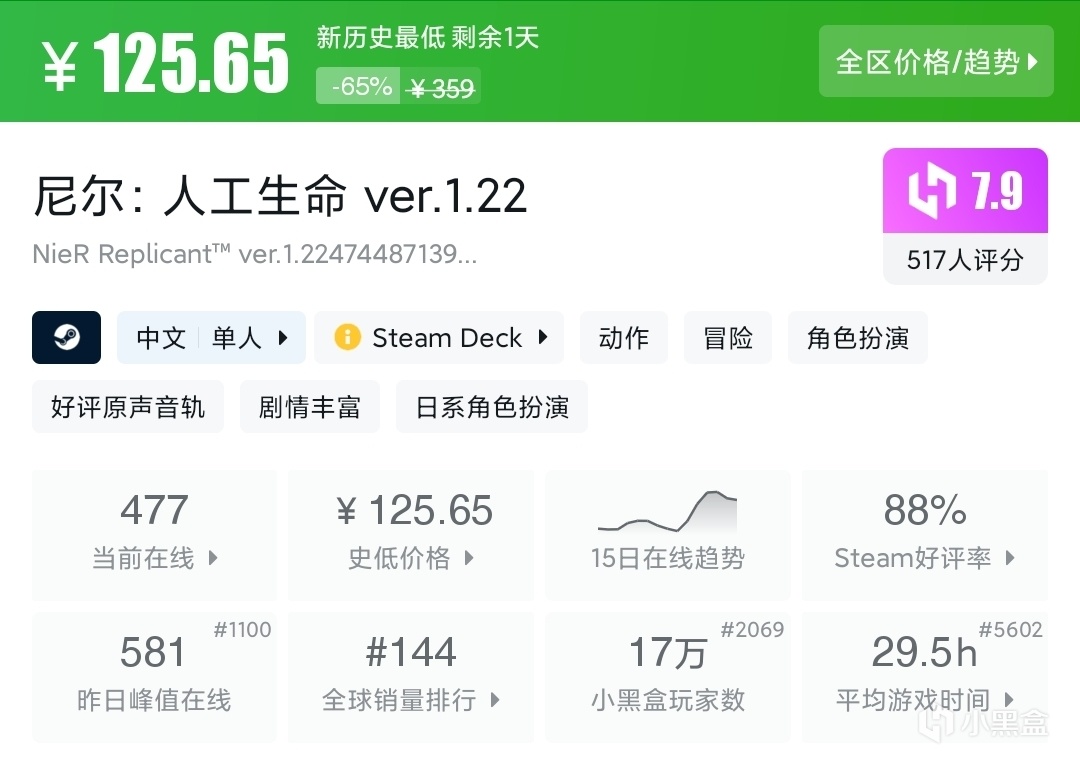Tap the 好评原声音轨 tag
1080x762 pixels.
click(128, 407)
